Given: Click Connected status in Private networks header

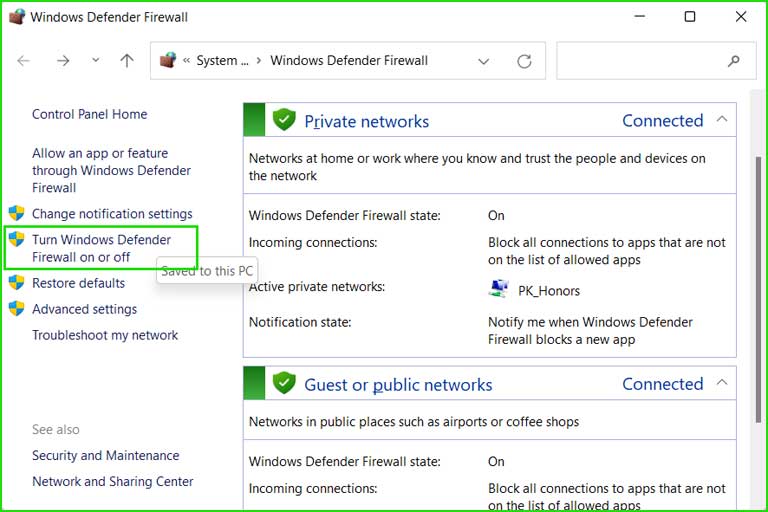Looking at the screenshot, I should click(662, 121).
